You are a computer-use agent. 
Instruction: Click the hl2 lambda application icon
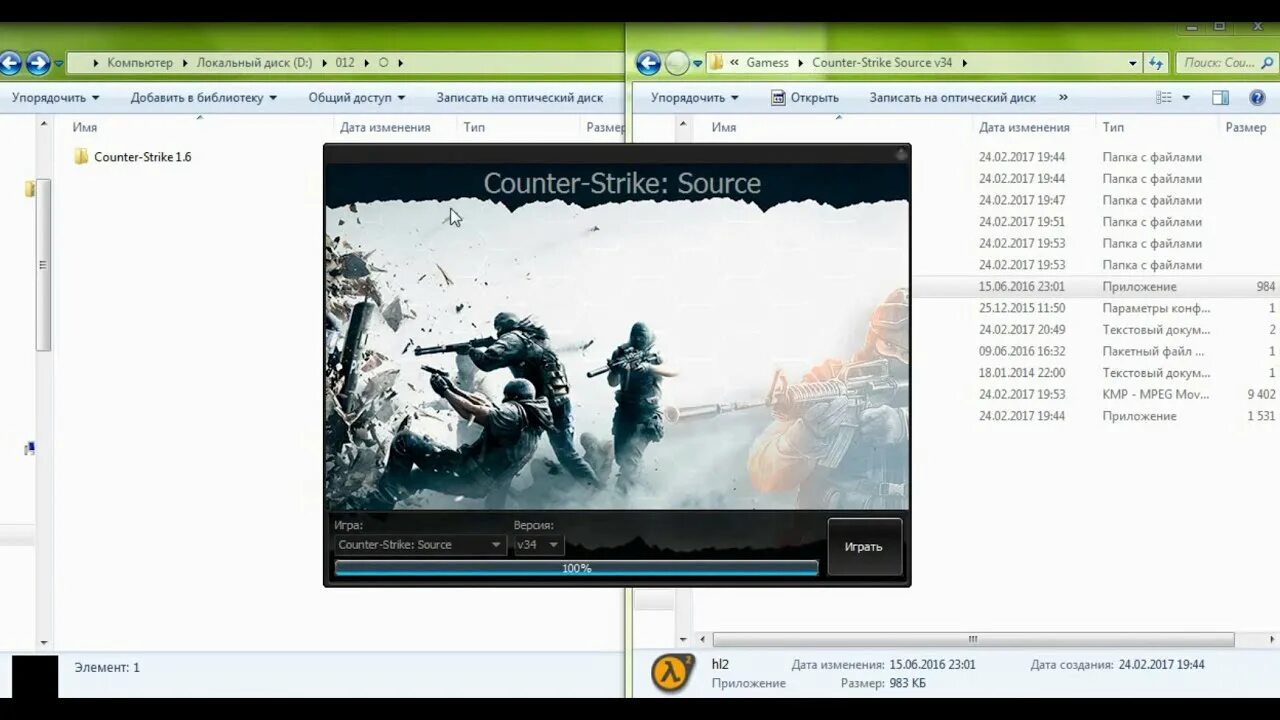coord(672,673)
